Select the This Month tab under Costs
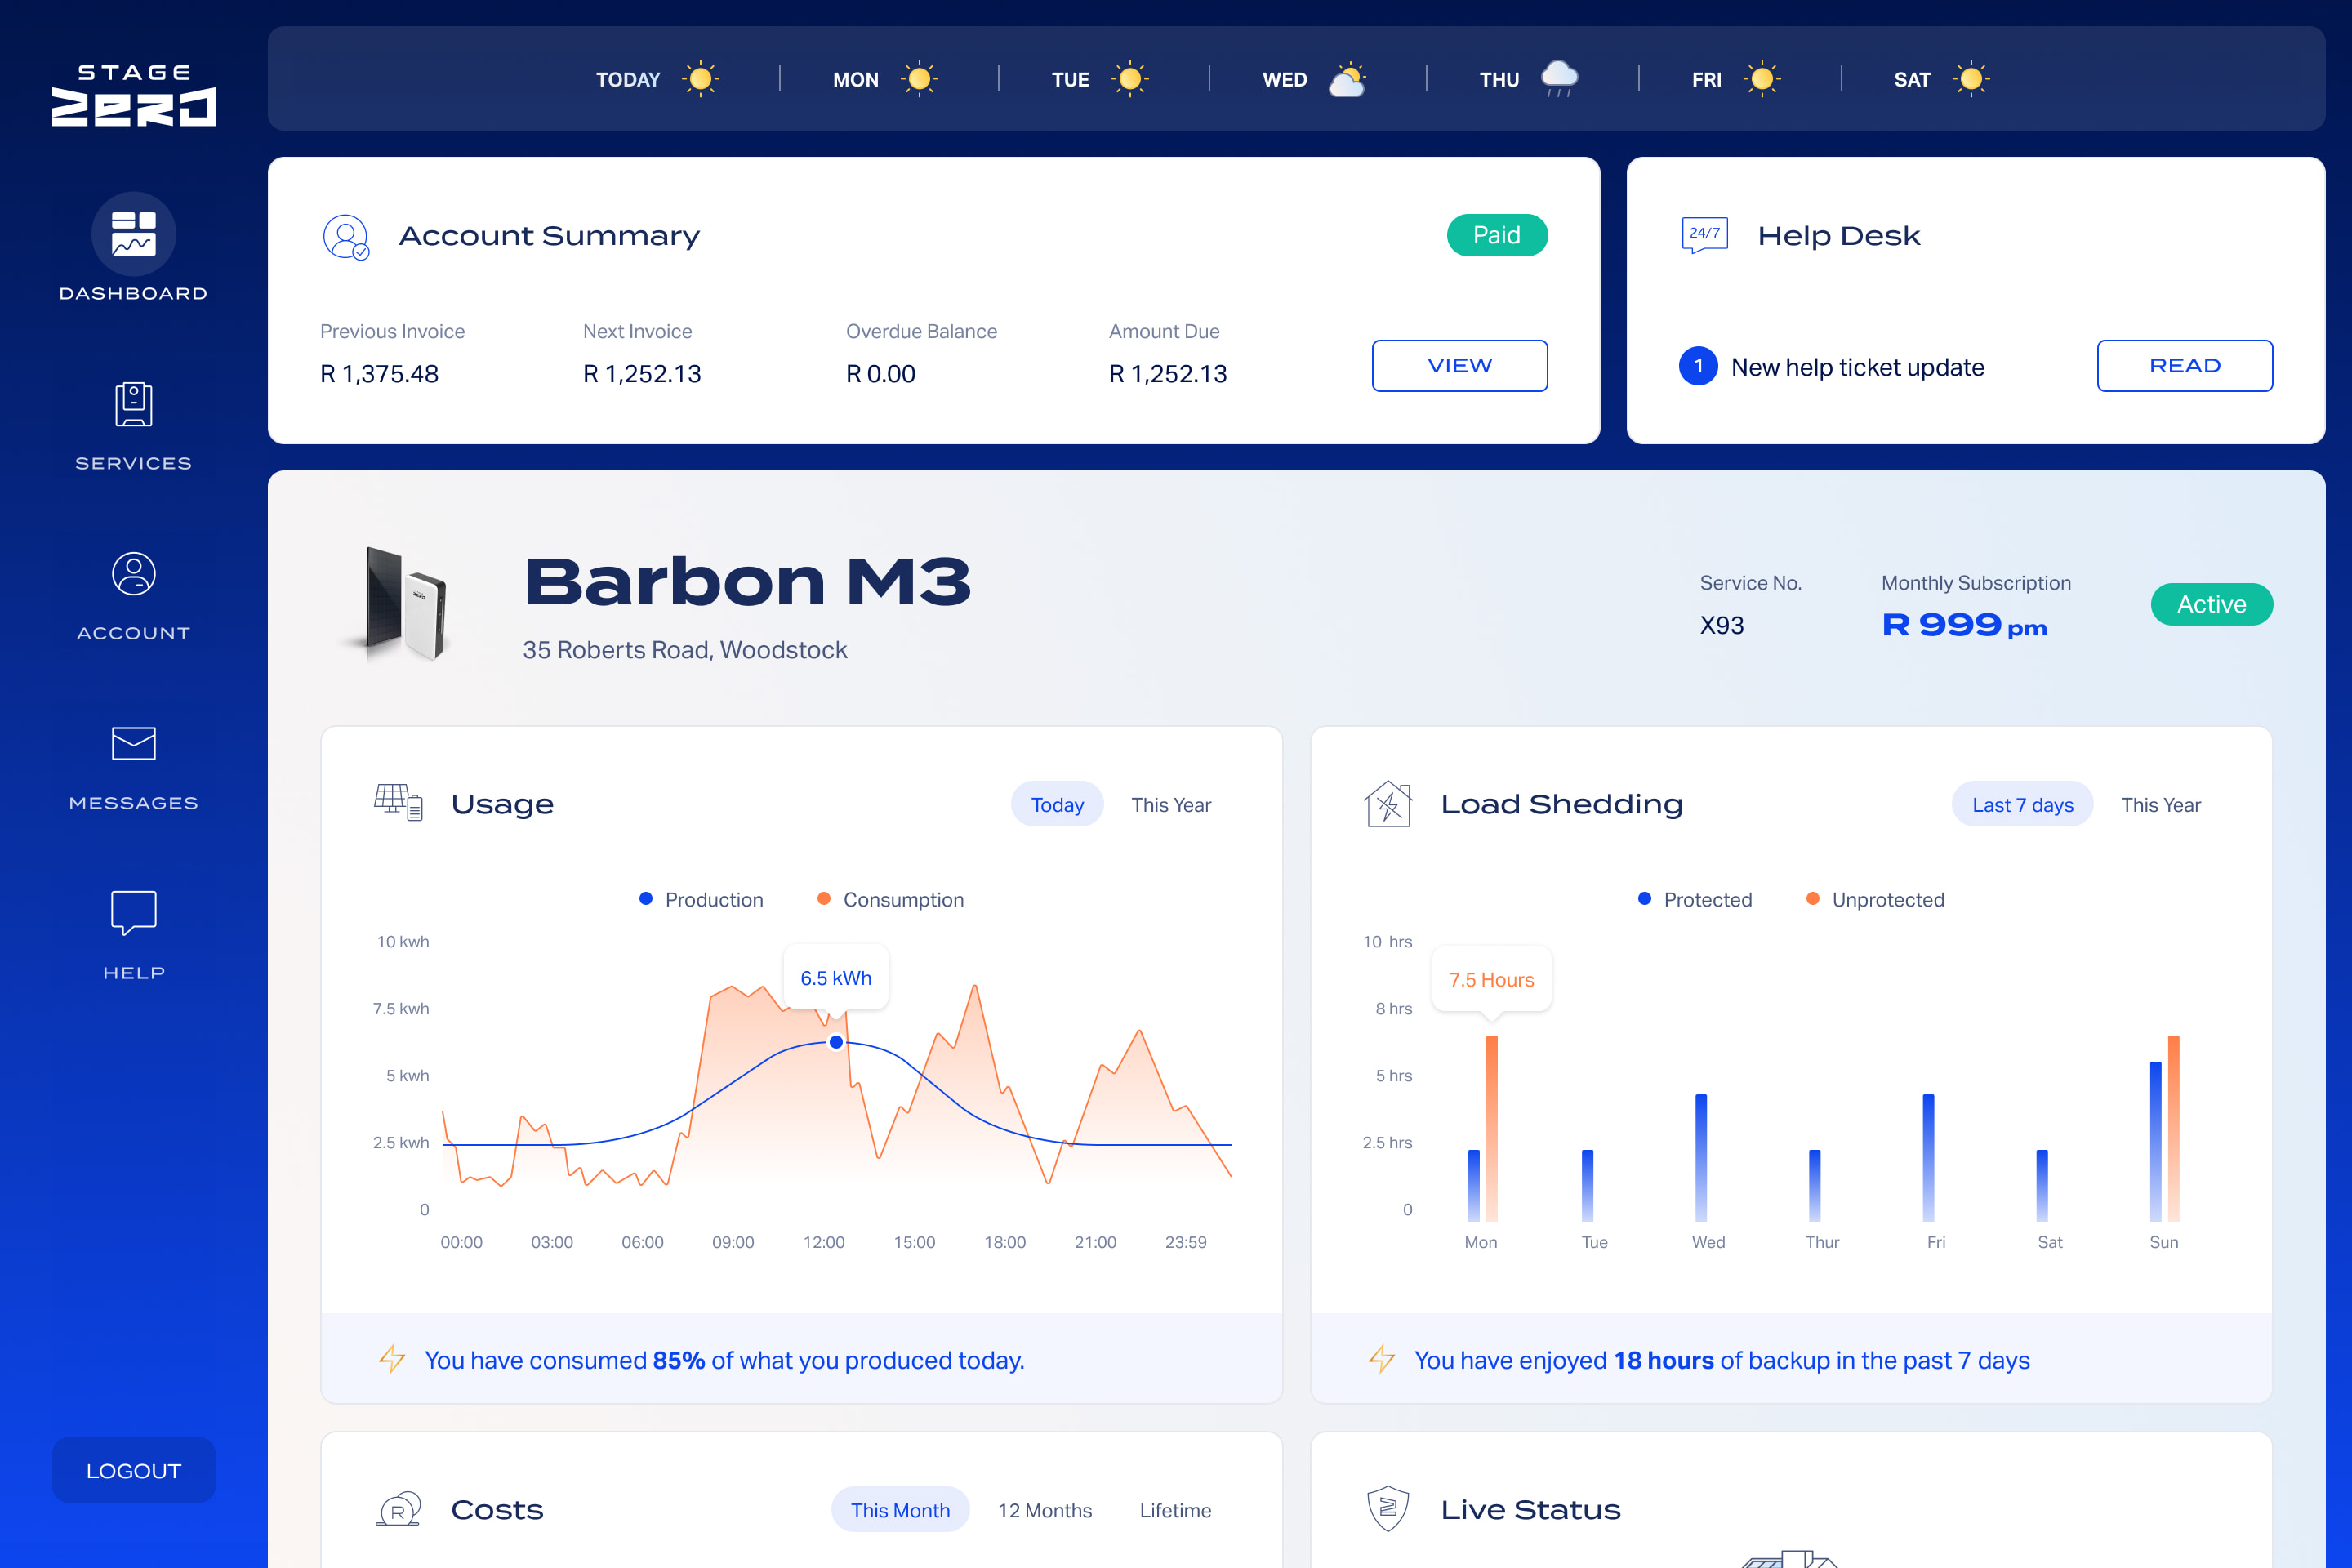 tap(900, 1510)
